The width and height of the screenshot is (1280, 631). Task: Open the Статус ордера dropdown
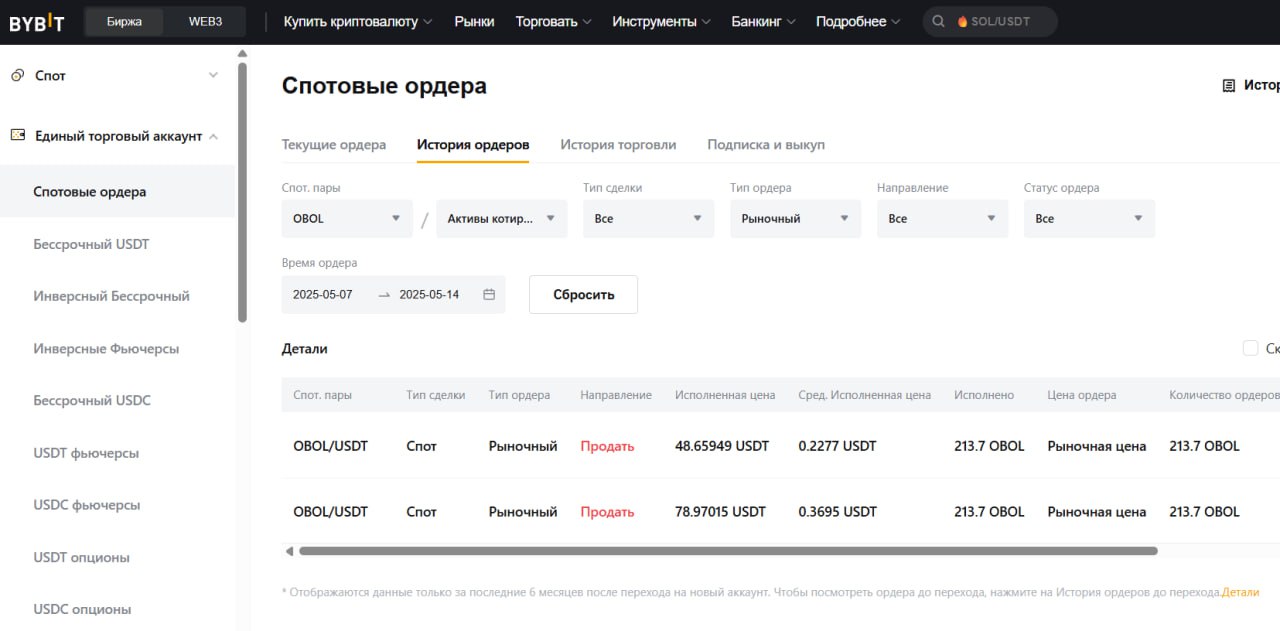[1089, 218]
